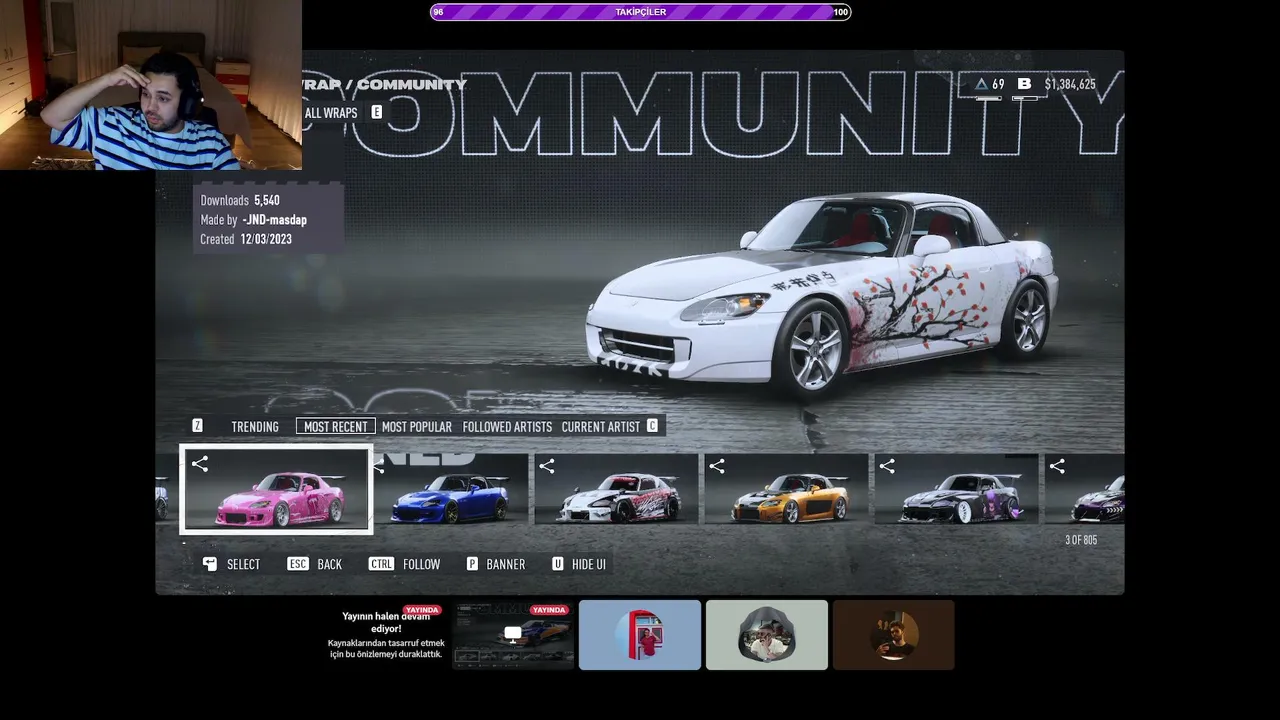Screen dimensions: 1280x720
Task: Click the E key icon beside All Wraps
Action: pos(377,112)
